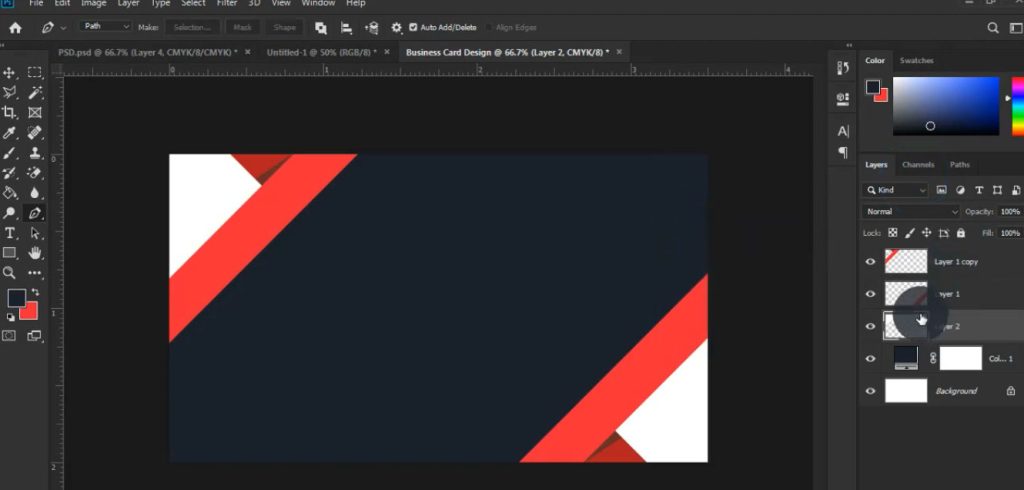This screenshot has width=1024, height=490.
Task: Open the Normal blend mode dropdown
Action: tap(912, 212)
